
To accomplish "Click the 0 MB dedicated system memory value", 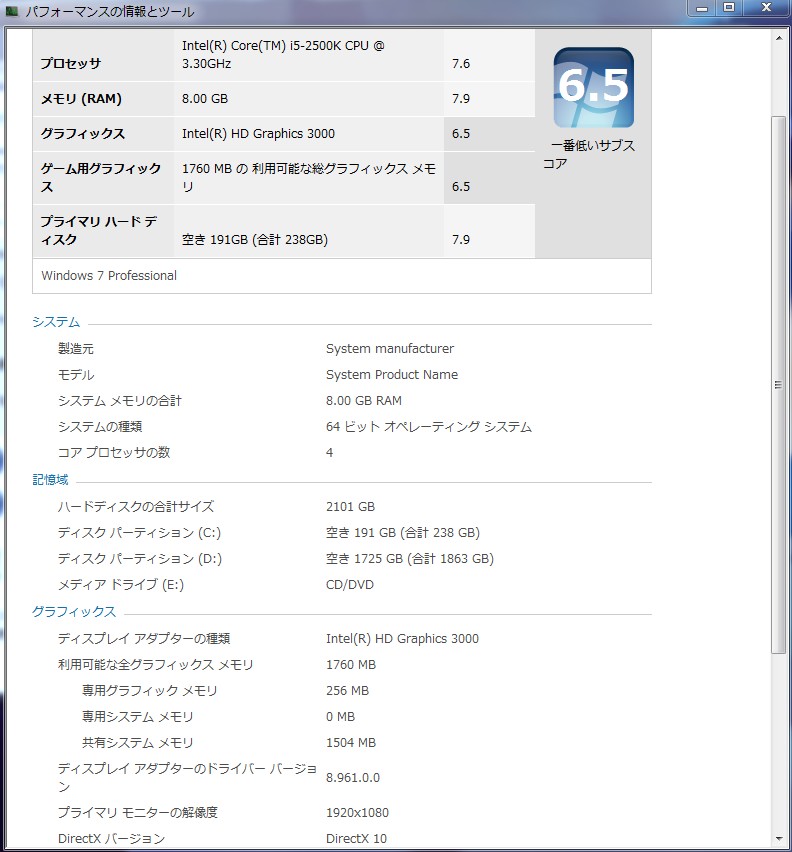I will click(340, 717).
